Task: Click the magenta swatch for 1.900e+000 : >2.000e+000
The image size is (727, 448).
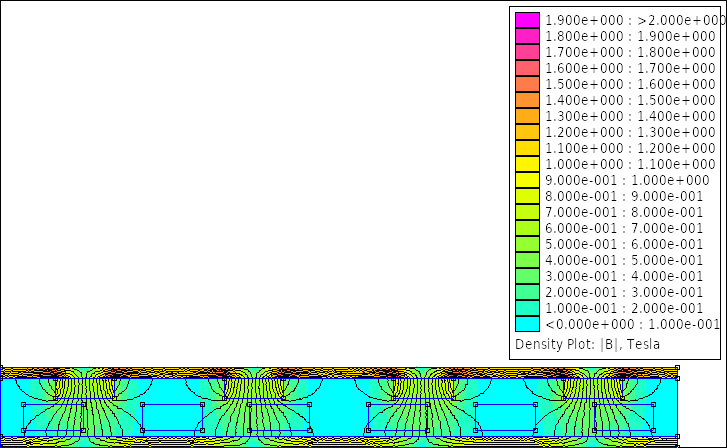Action: tap(527, 20)
